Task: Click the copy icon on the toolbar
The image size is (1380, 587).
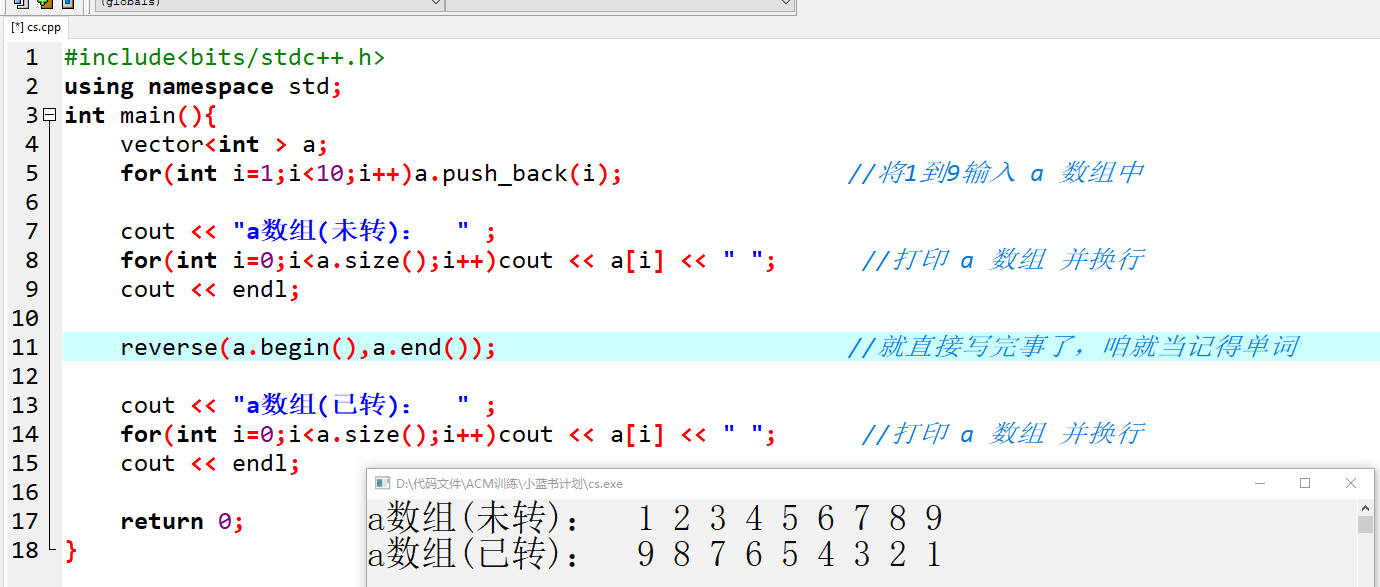Action: pyautogui.click(x=22, y=6)
